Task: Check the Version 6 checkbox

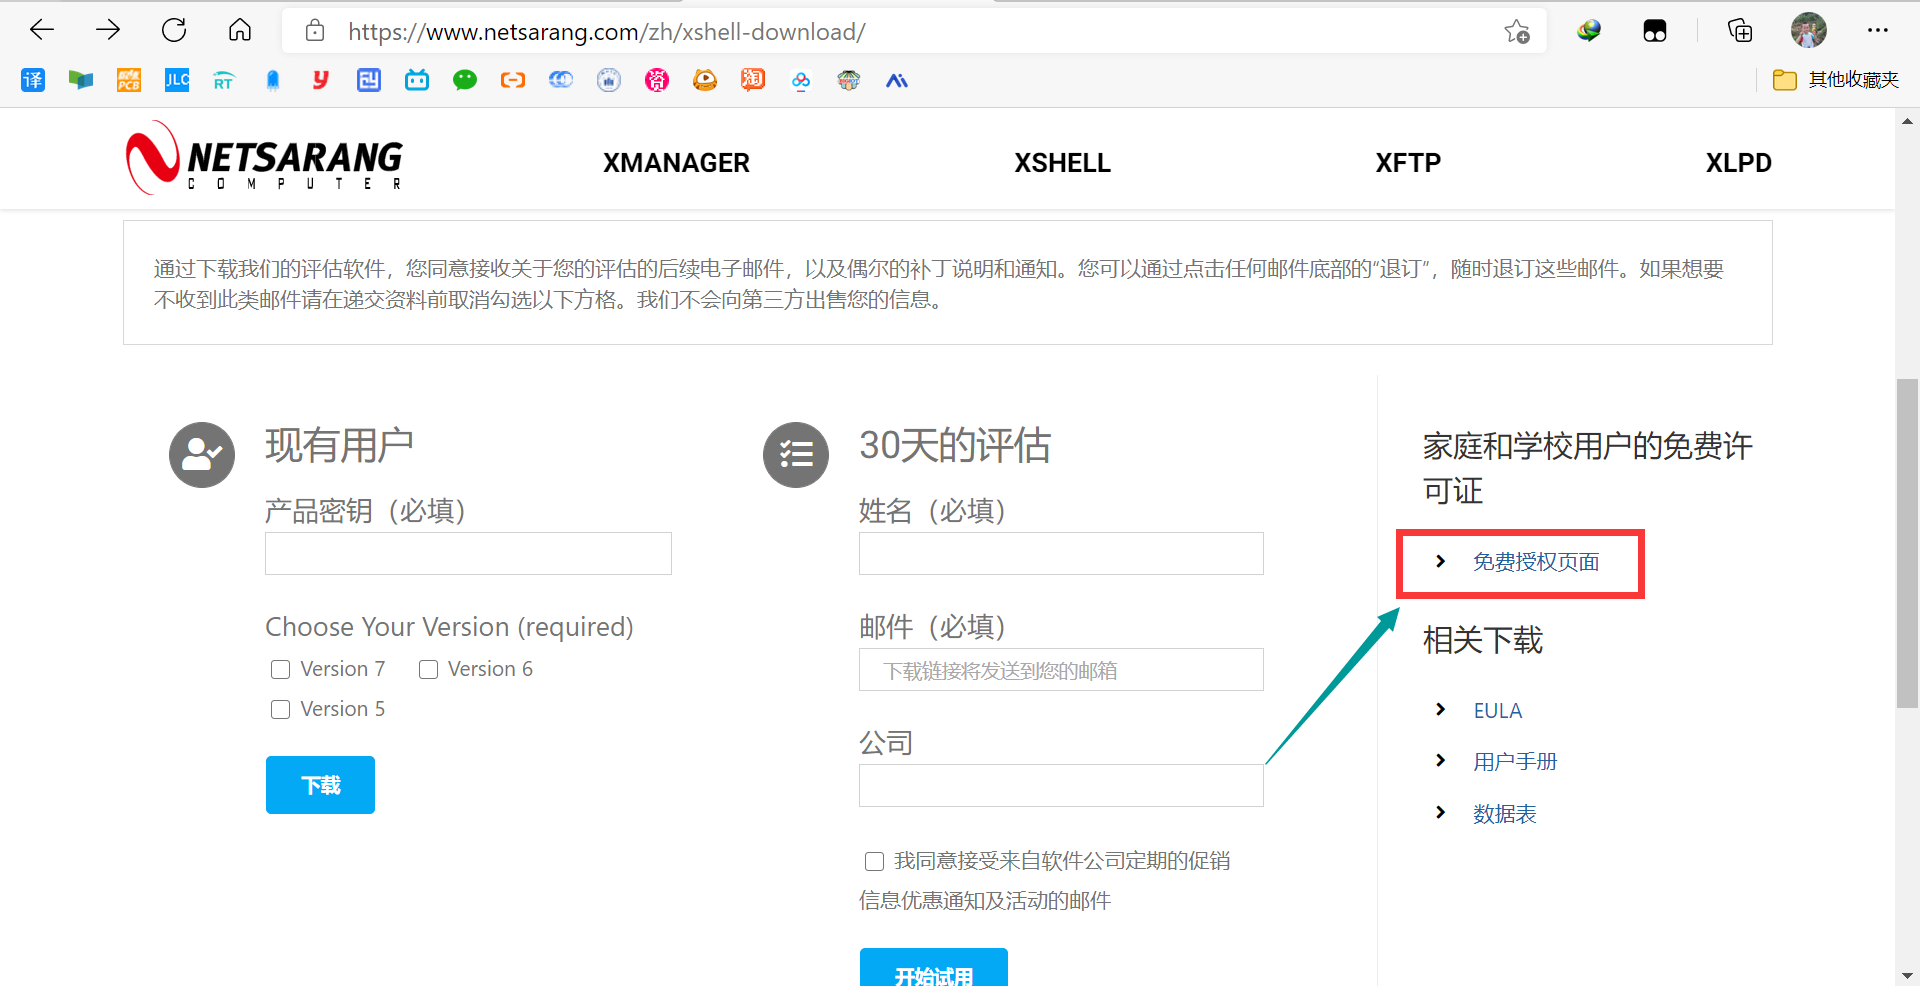Action: (x=428, y=669)
